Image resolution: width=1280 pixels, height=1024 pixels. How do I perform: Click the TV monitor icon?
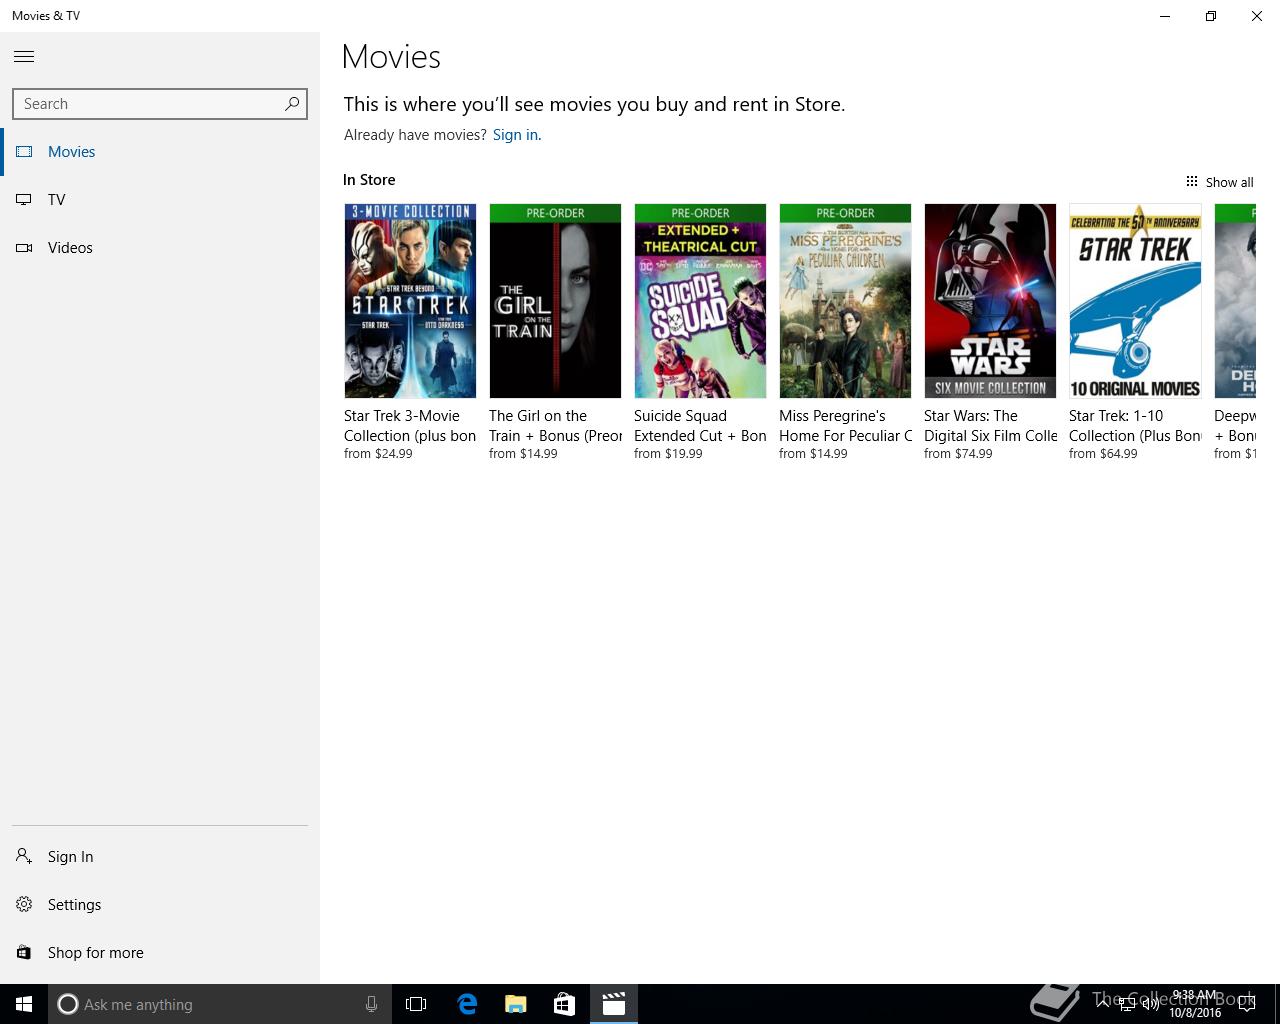pos(24,200)
